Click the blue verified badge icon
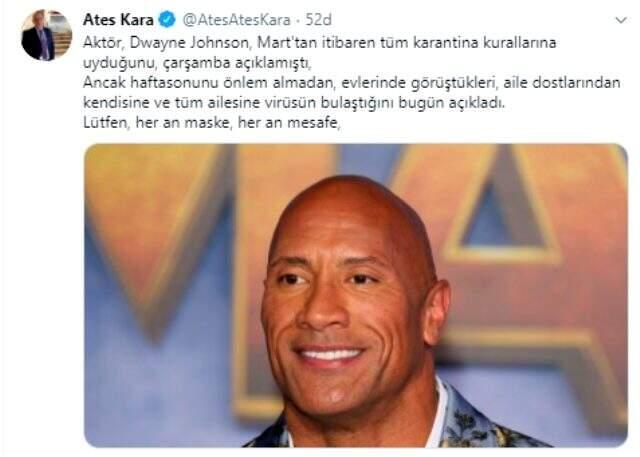Screen dimensions: 640x457 (167, 20)
